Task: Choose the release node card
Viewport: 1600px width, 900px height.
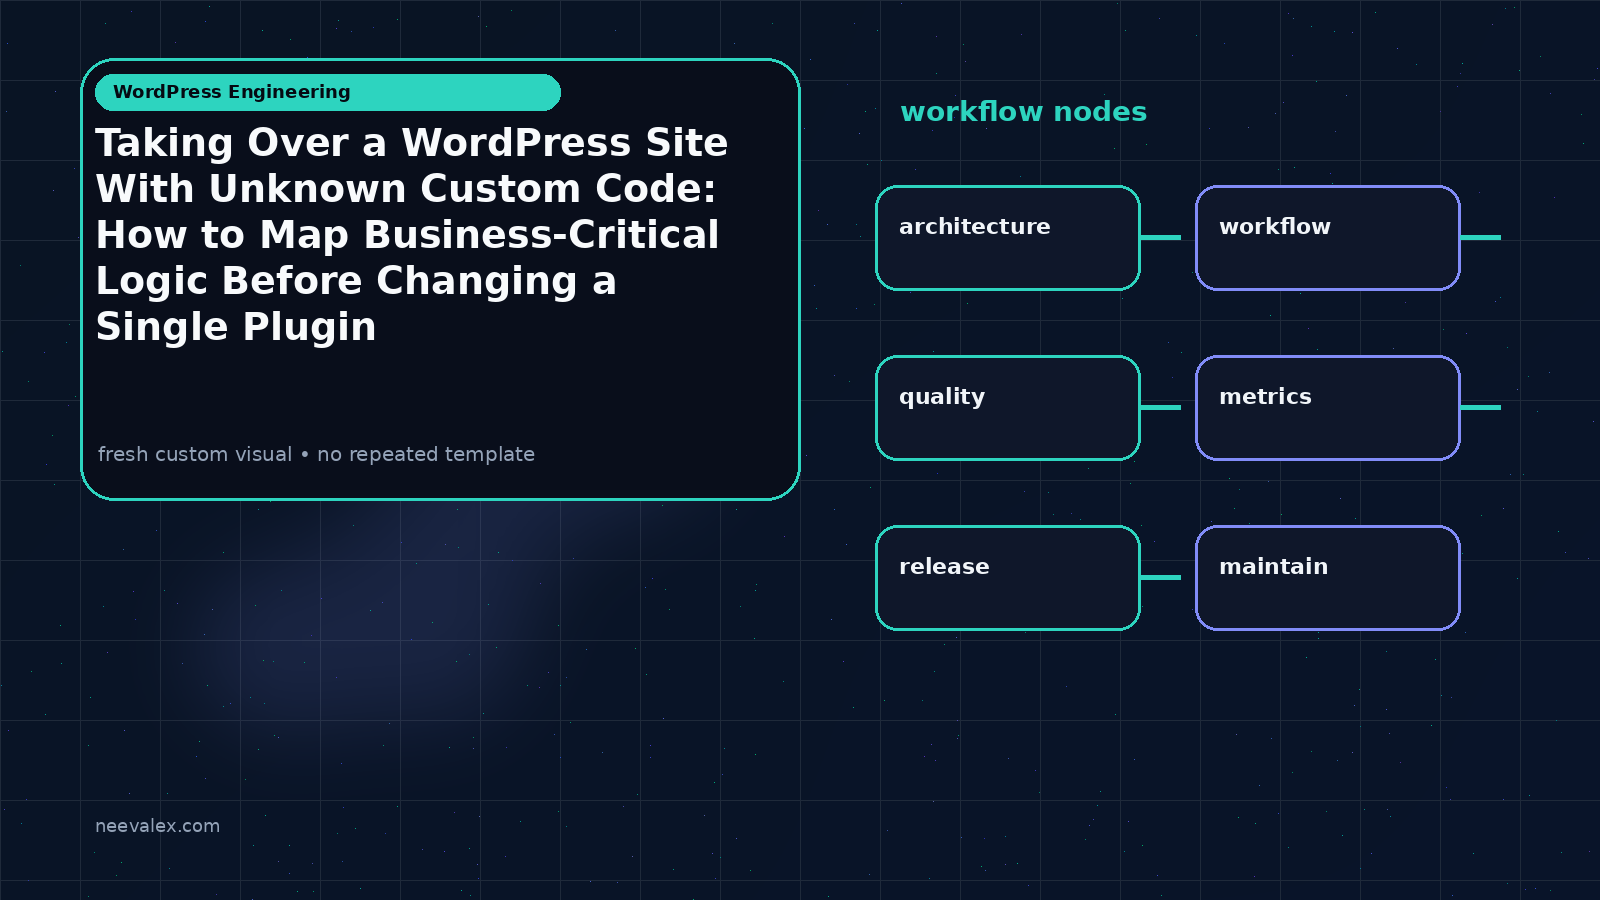Action: [1008, 578]
